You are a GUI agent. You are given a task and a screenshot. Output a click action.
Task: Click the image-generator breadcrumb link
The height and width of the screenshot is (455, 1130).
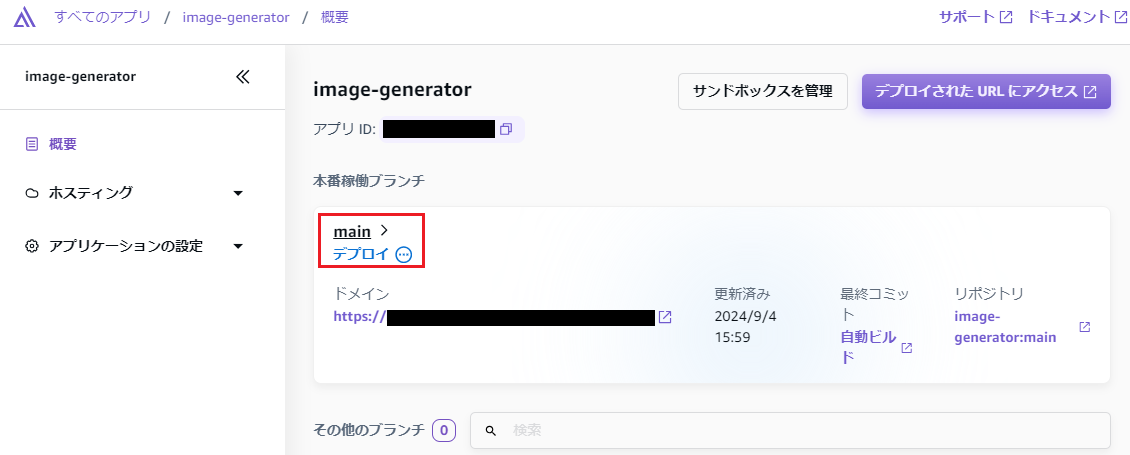pos(235,17)
